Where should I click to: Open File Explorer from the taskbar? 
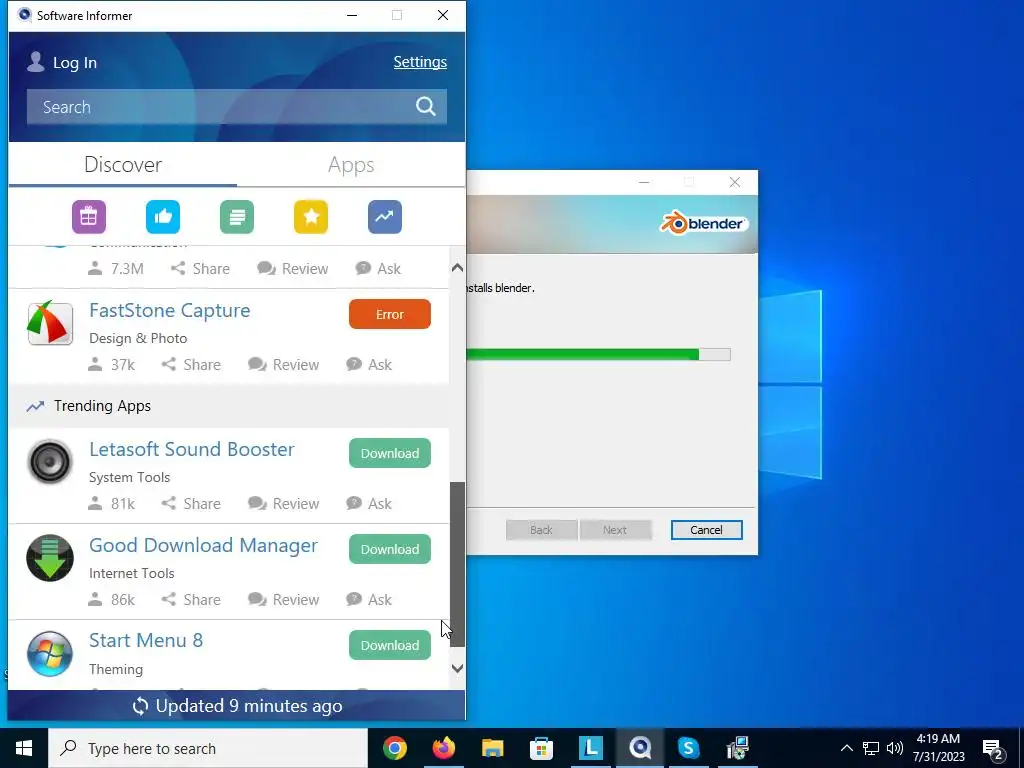point(492,748)
